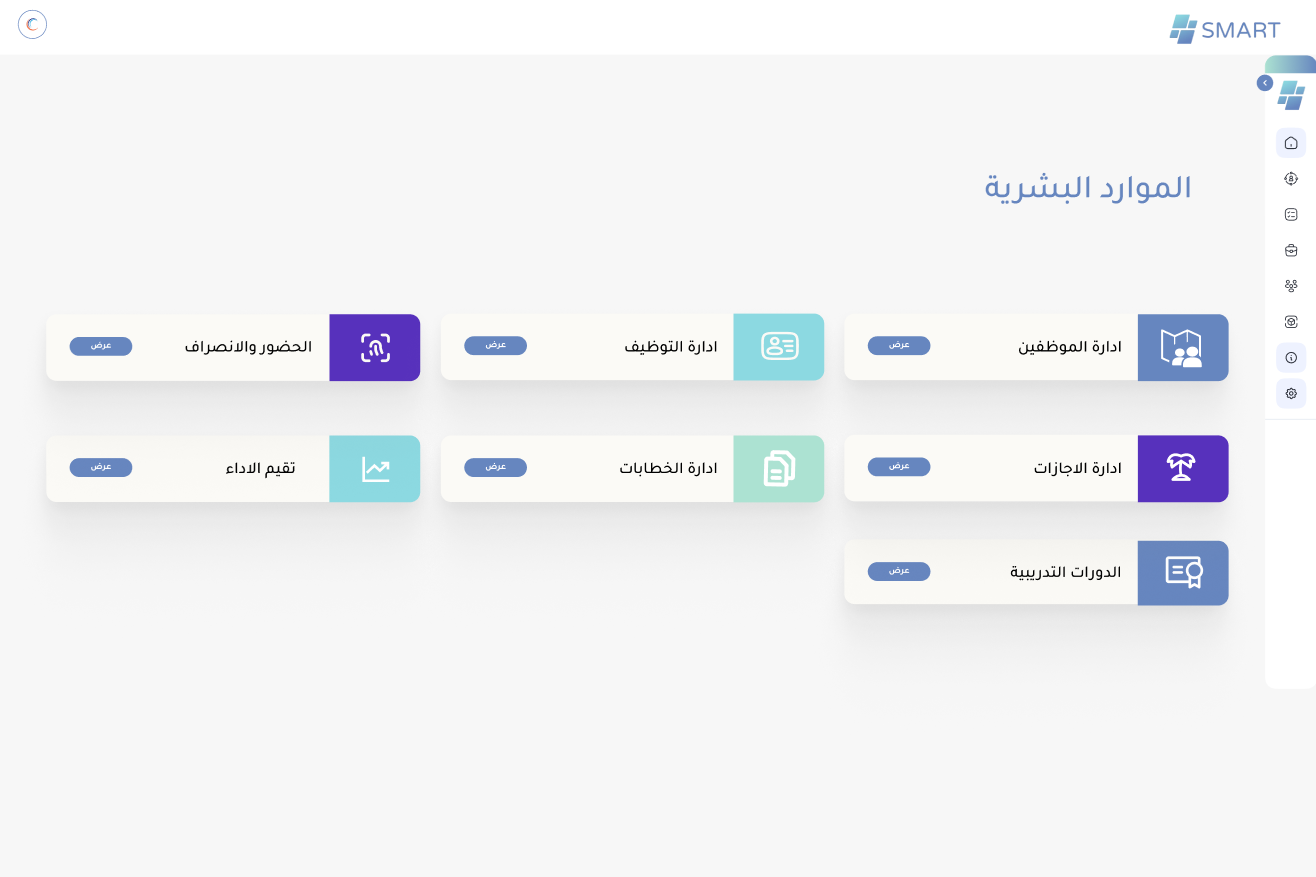Toggle dark mode with the crescent moon icon
The width and height of the screenshot is (1316, 877).
pyautogui.click(x=32, y=24)
